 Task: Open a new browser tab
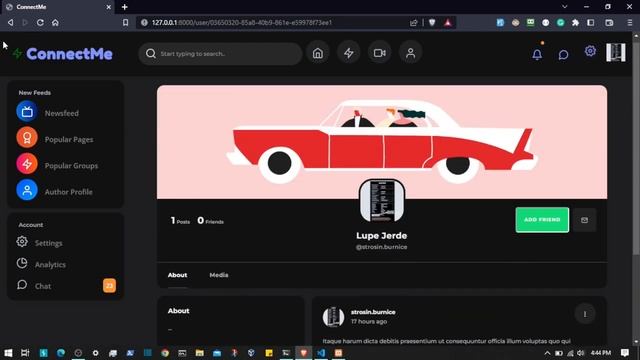[x=124, y=7]
